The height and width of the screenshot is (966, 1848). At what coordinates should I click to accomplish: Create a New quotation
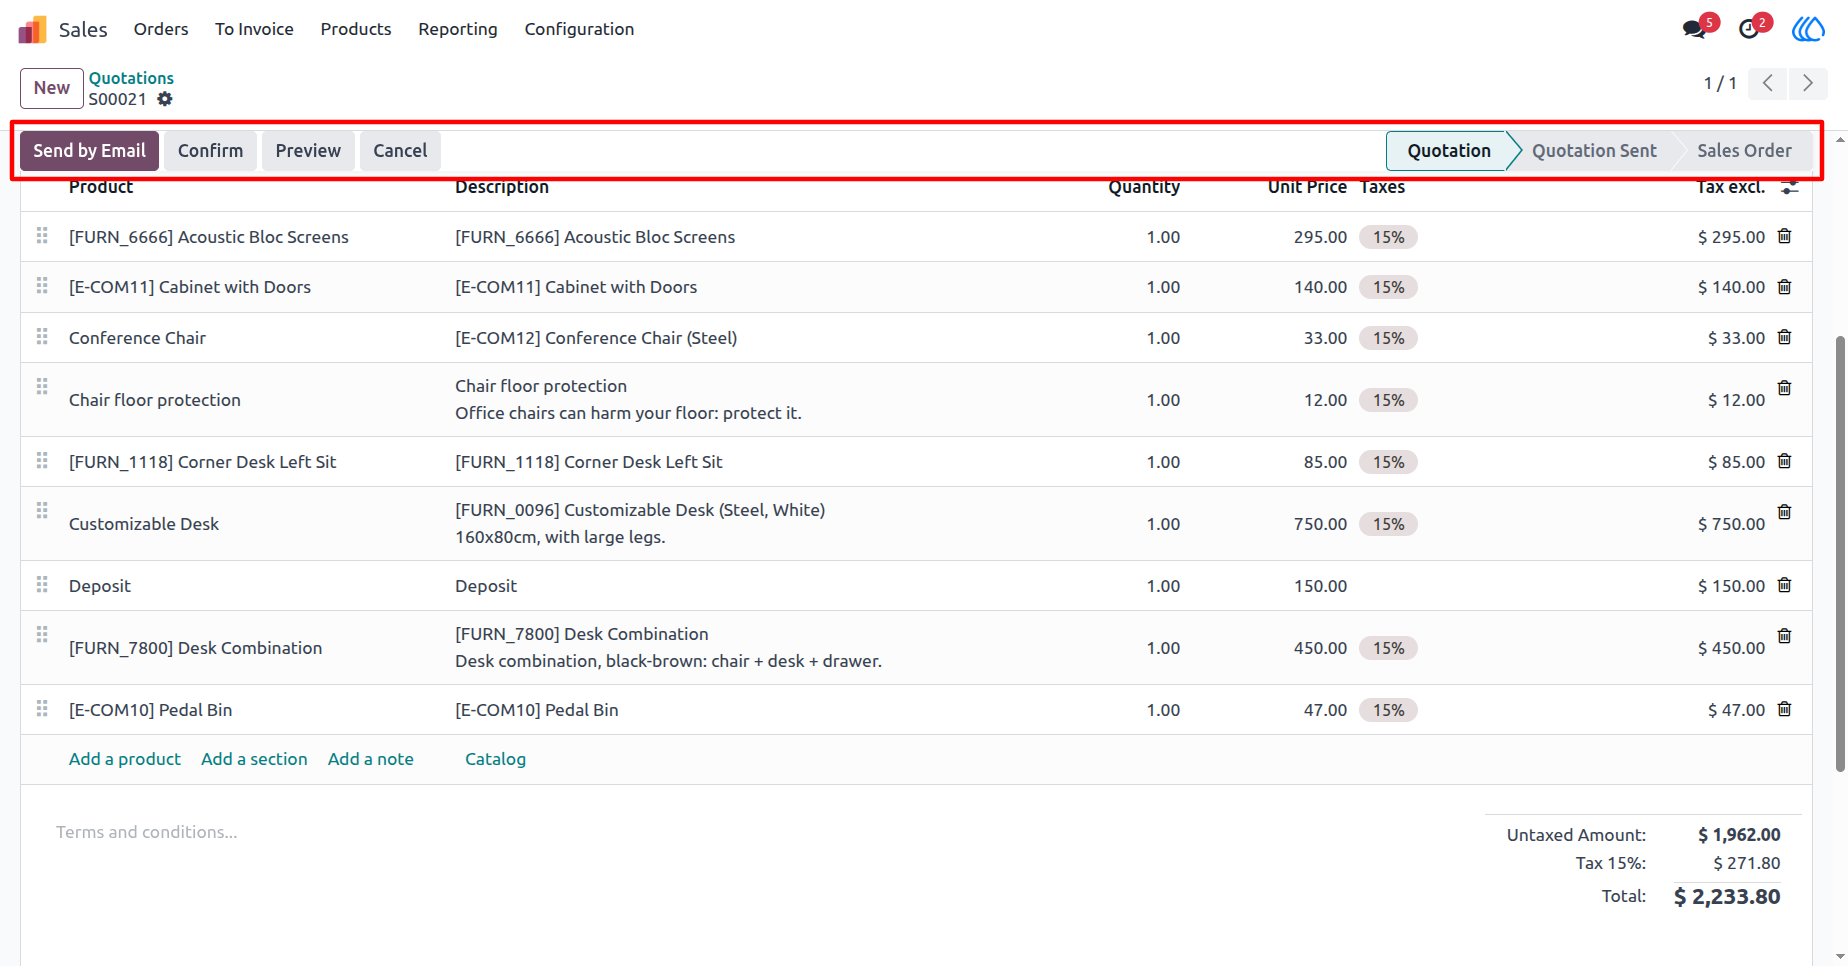click(x=52, y=88)
